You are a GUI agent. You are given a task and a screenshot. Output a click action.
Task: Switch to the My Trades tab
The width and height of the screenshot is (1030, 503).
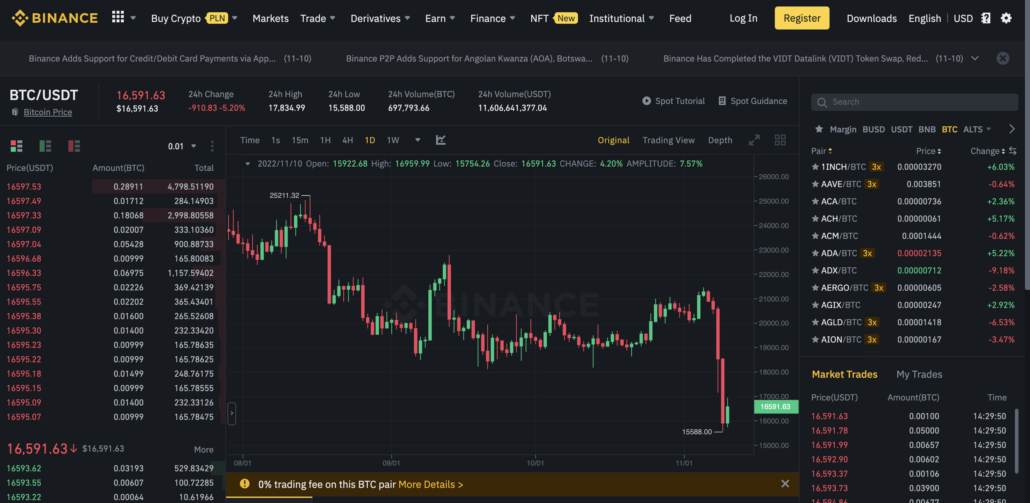pos(919,374)
